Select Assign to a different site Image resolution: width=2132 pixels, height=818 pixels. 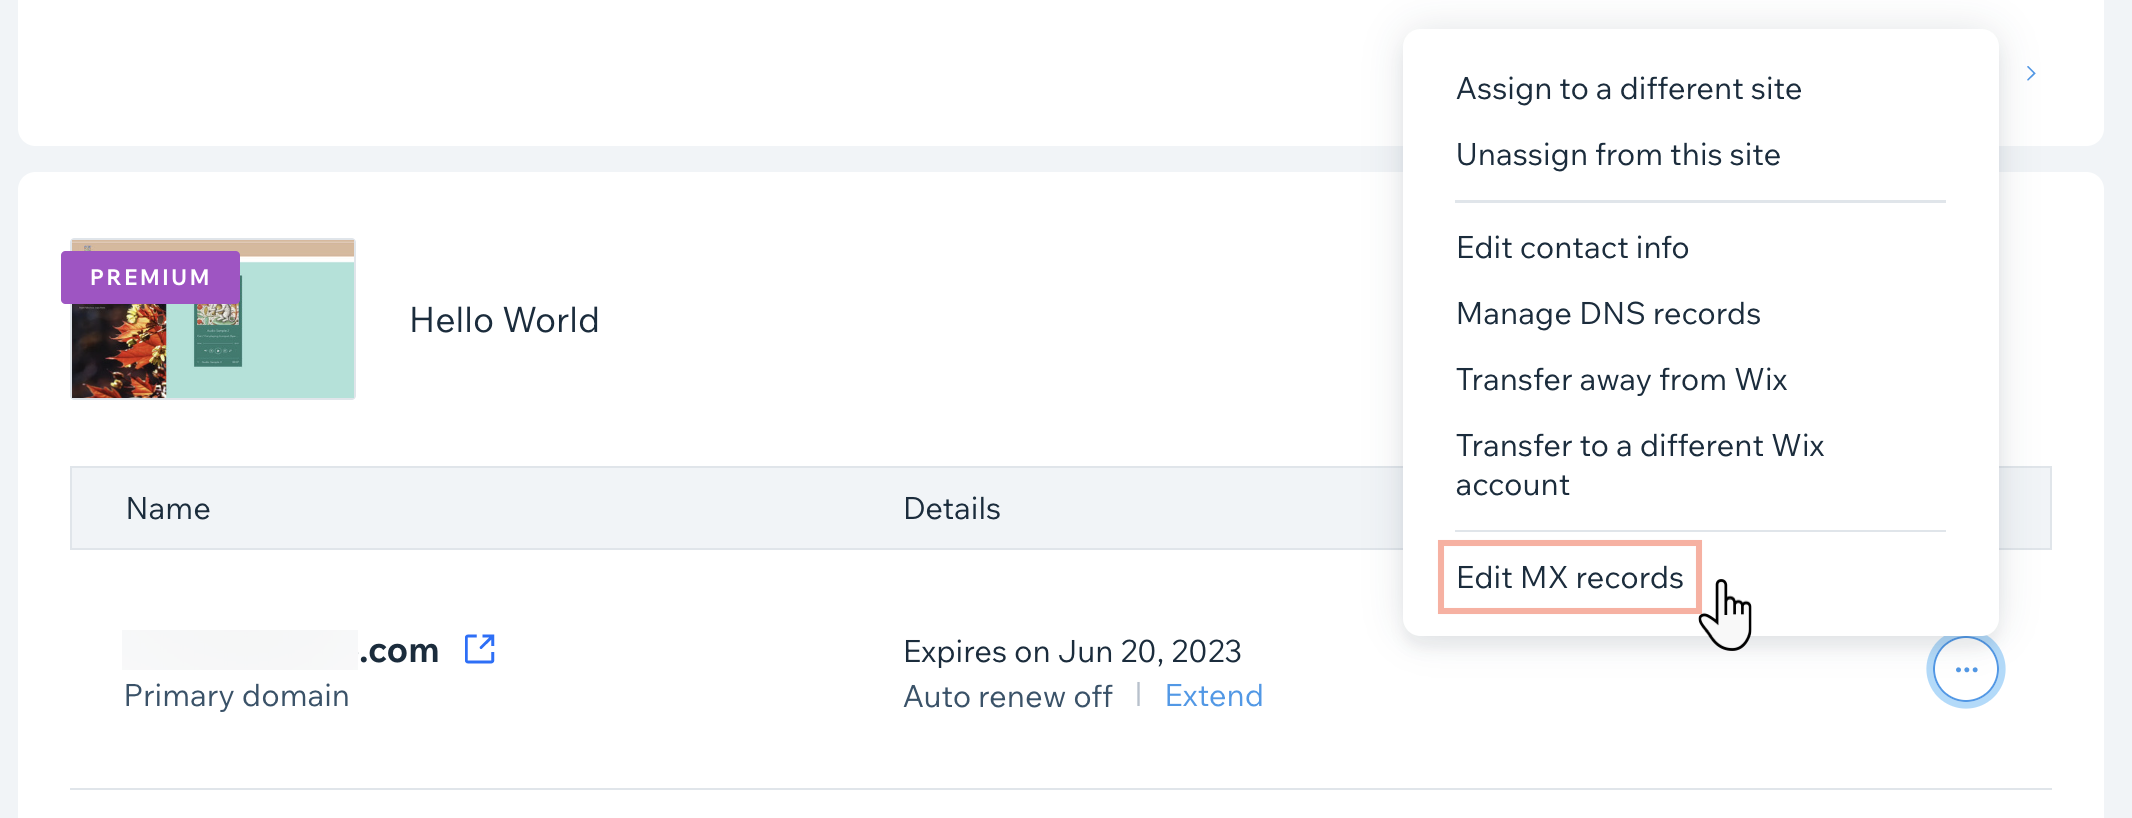click(x=1629, y=89)
